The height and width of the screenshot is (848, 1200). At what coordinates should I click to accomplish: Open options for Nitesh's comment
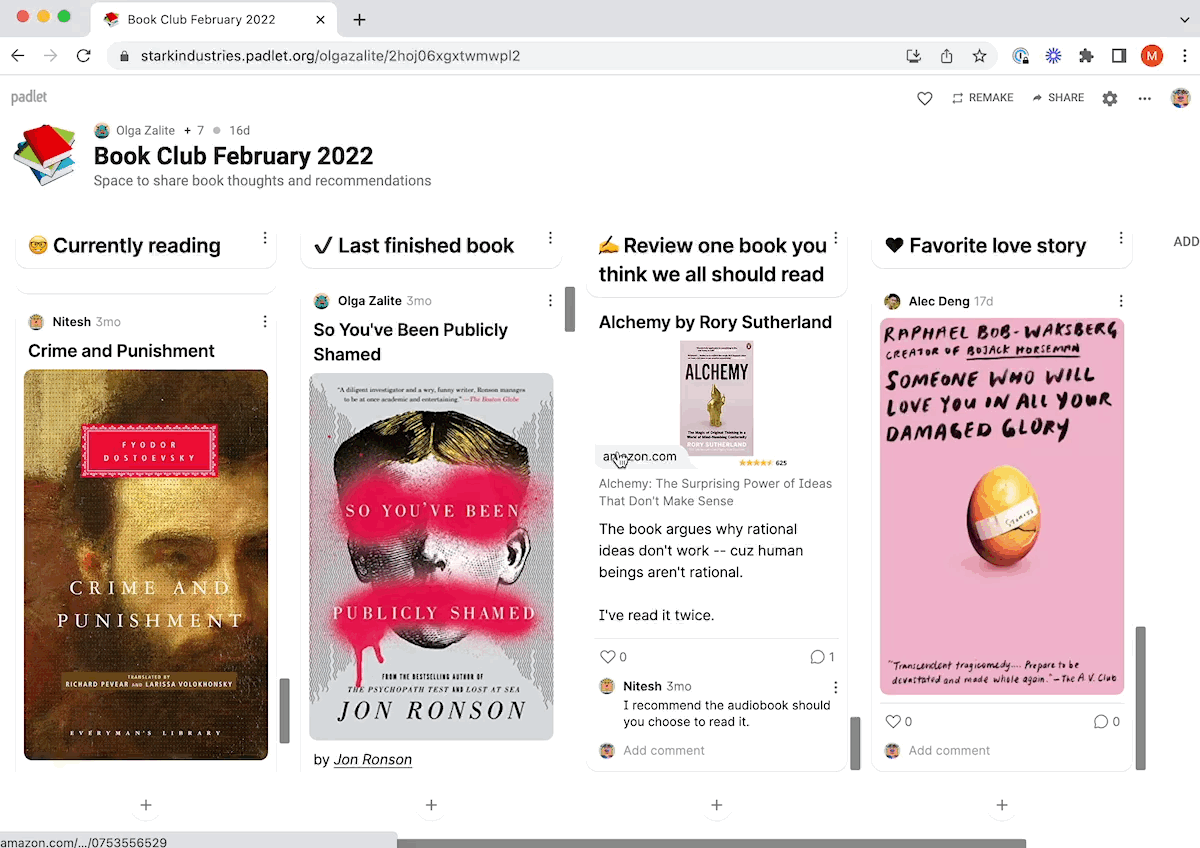click(x=836, y=687)
